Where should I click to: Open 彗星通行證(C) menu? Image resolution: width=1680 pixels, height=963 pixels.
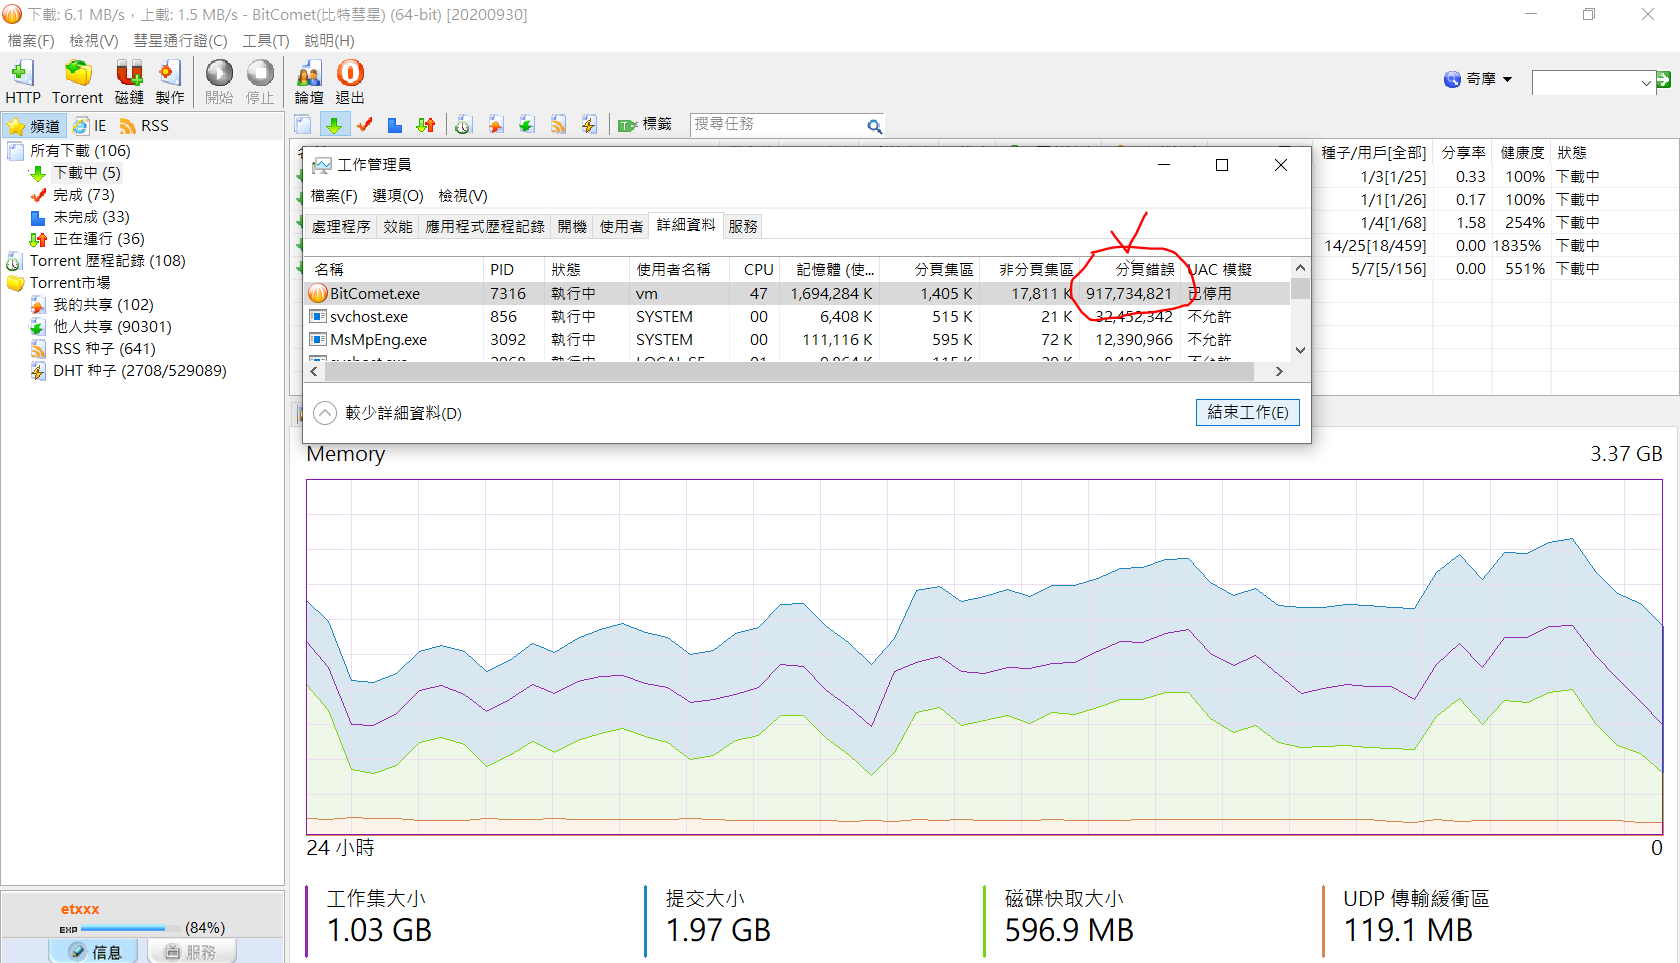[x=181, y=41]
